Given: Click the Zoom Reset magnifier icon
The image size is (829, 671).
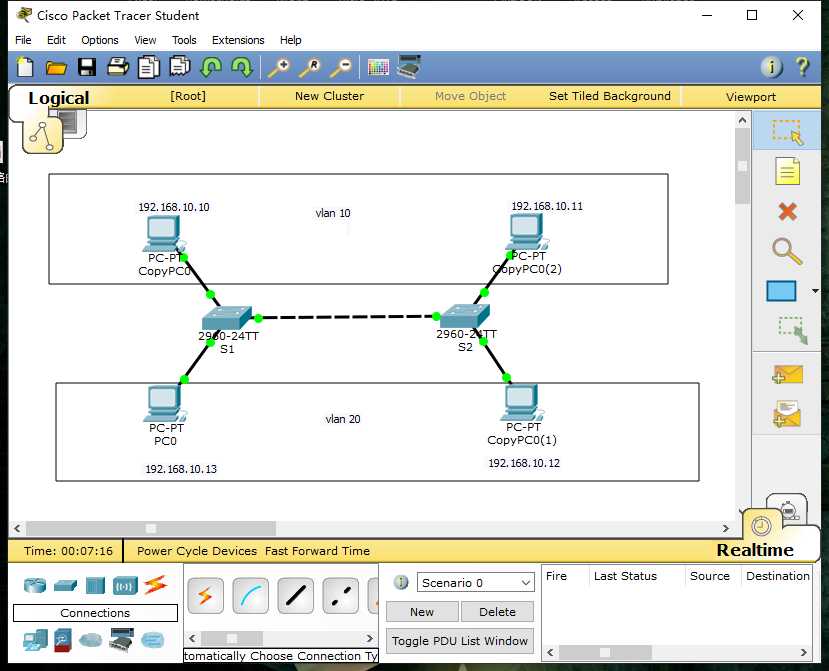Looking at the screenshot, I should (x=310, y=68).
